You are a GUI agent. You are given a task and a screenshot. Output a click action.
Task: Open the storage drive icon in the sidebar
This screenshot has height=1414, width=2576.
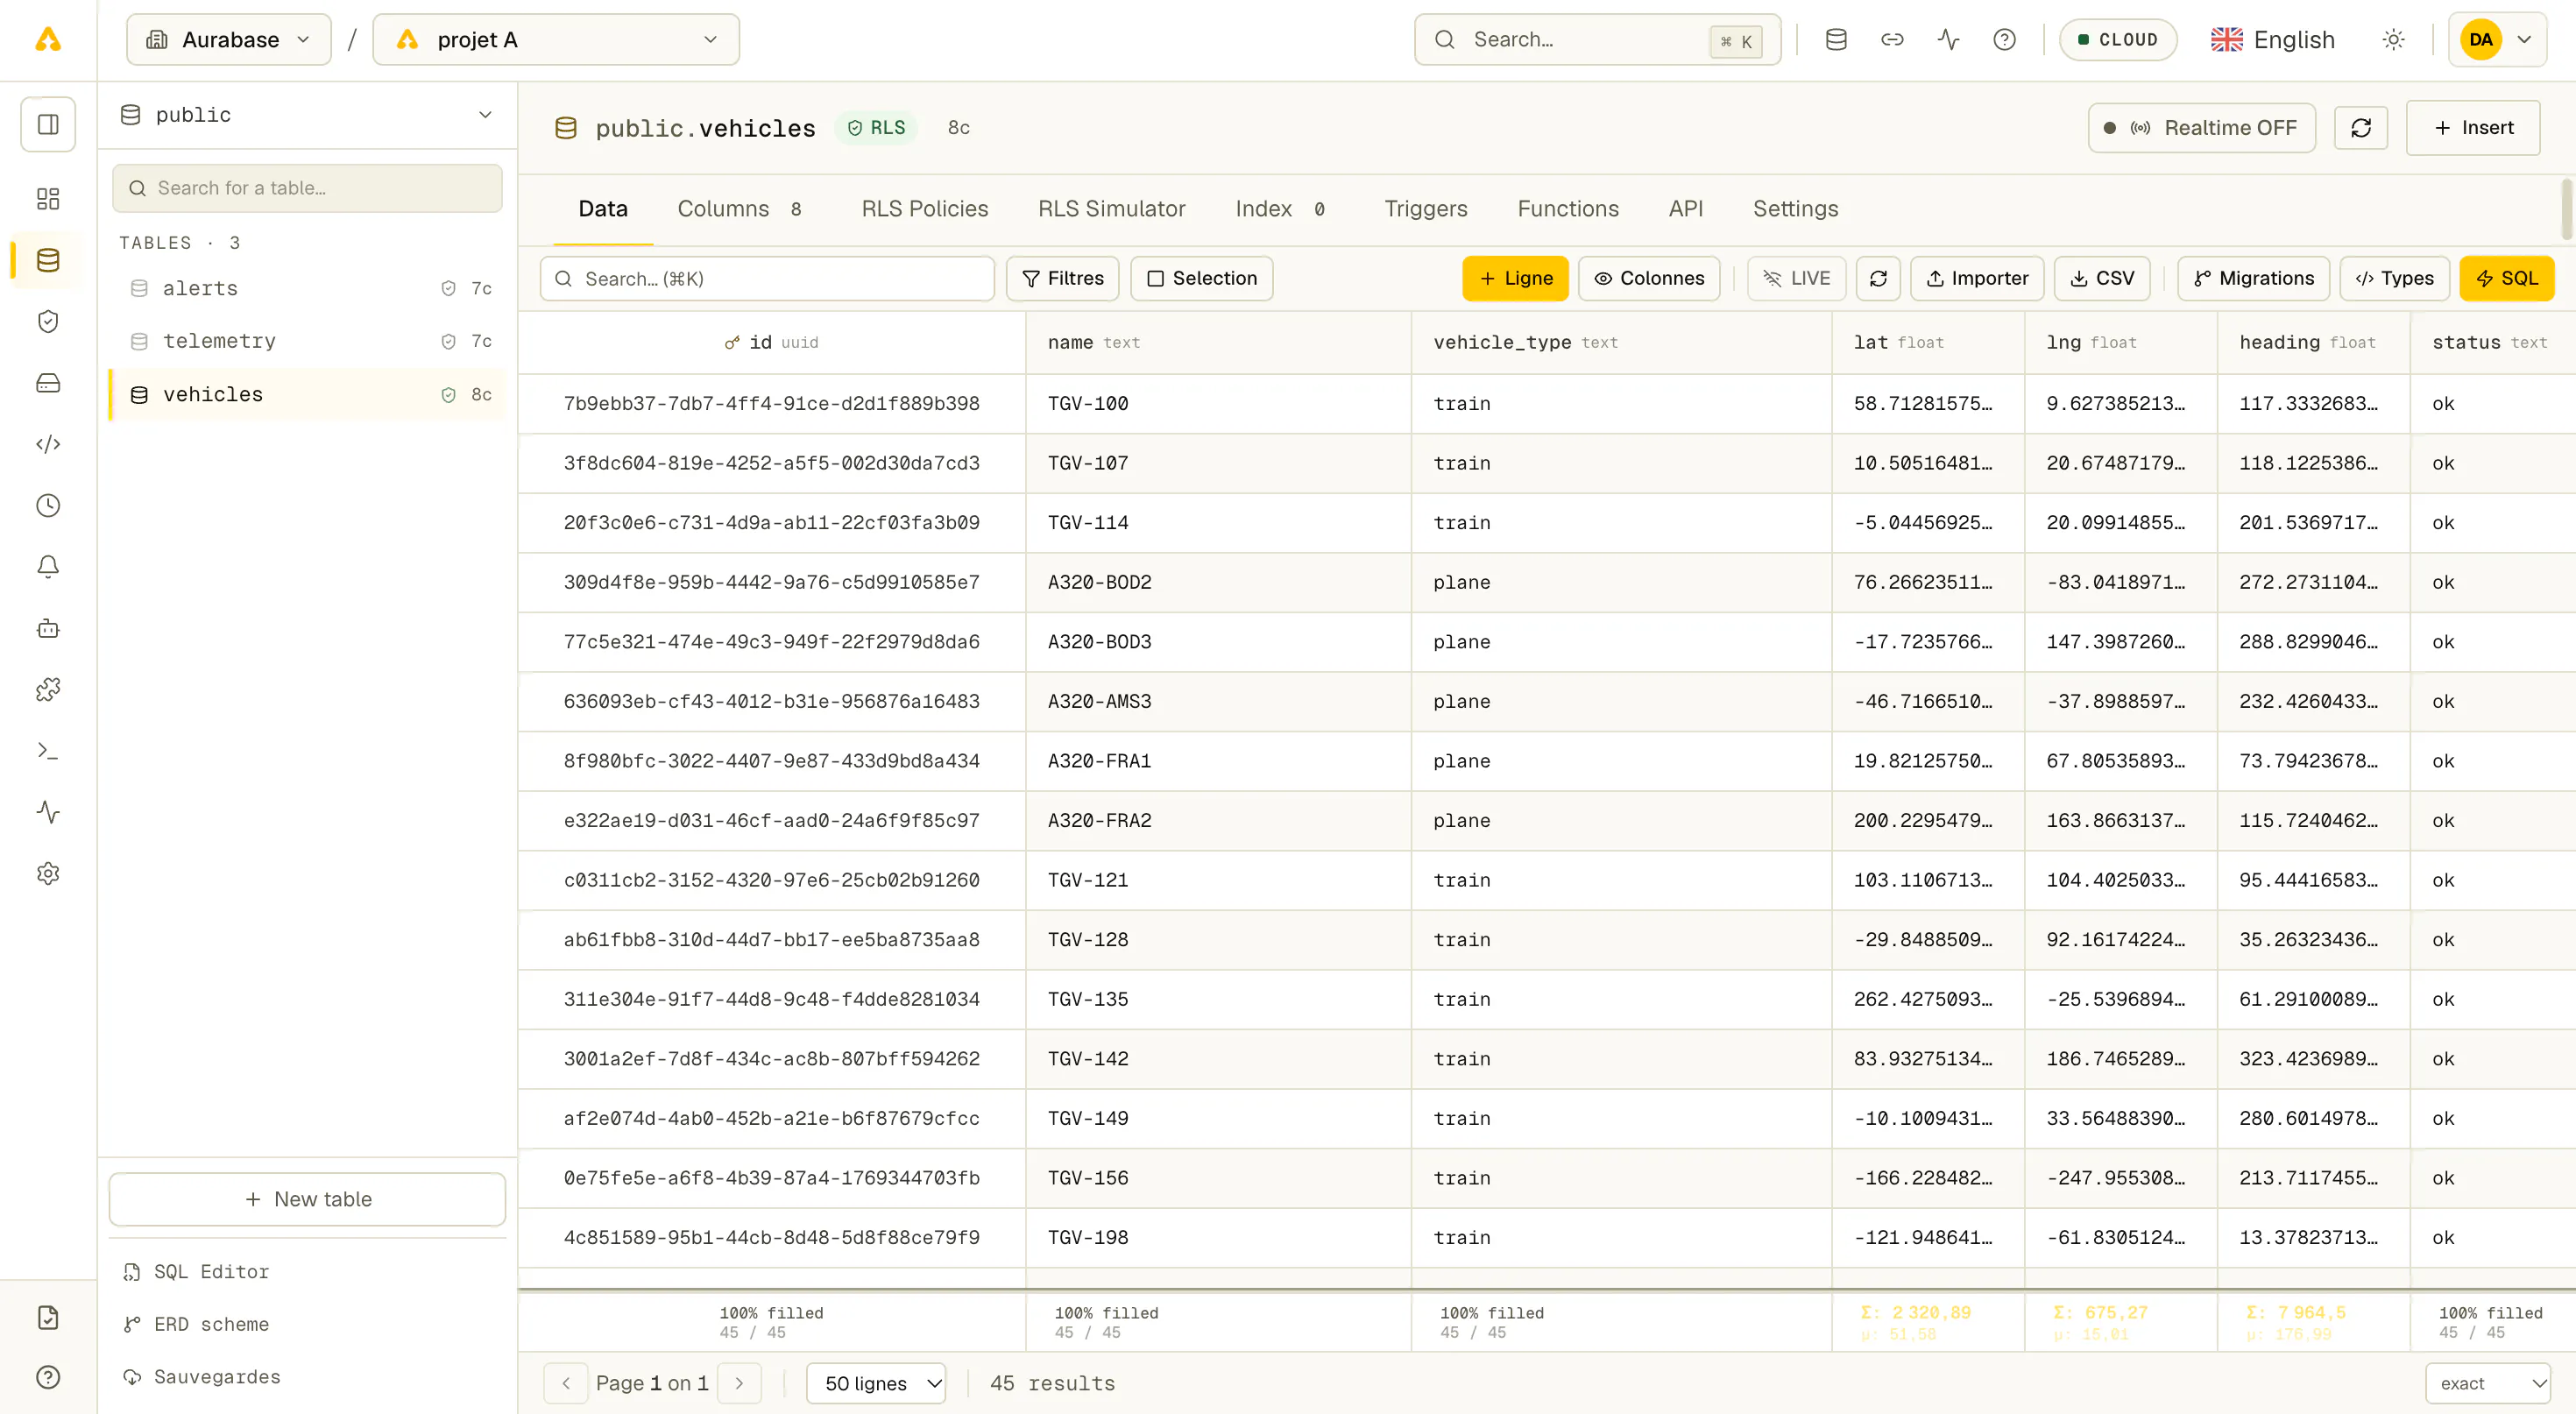point(48,383)
